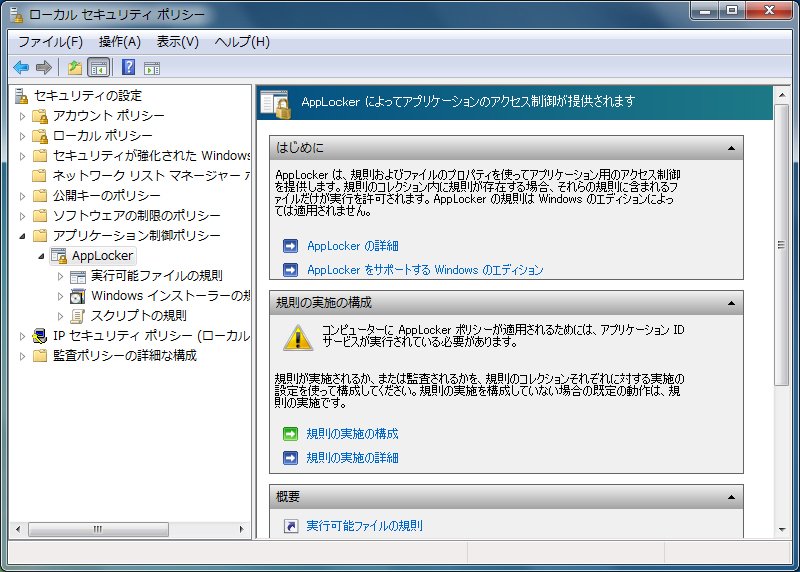
Task: Collapse the 規則の実施の構成 section header
Action: coord(731,303)
